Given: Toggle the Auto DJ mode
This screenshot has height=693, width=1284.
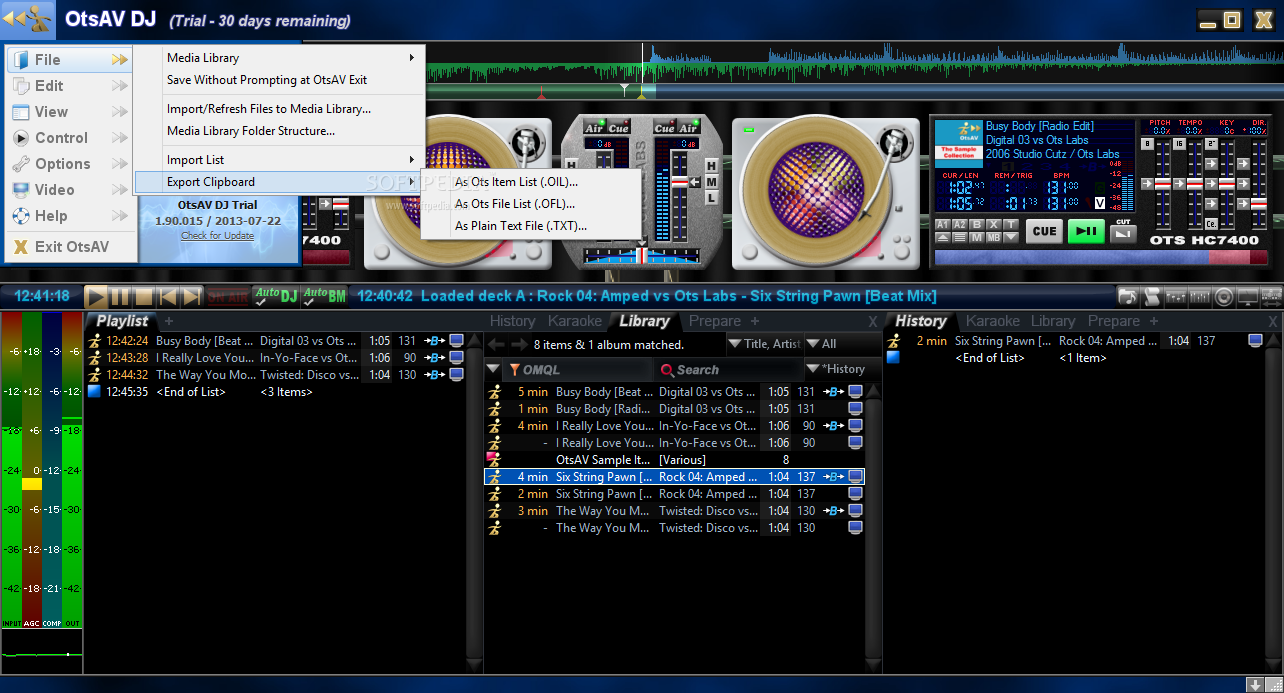Looking at the screenshot, I should point(274,296).
